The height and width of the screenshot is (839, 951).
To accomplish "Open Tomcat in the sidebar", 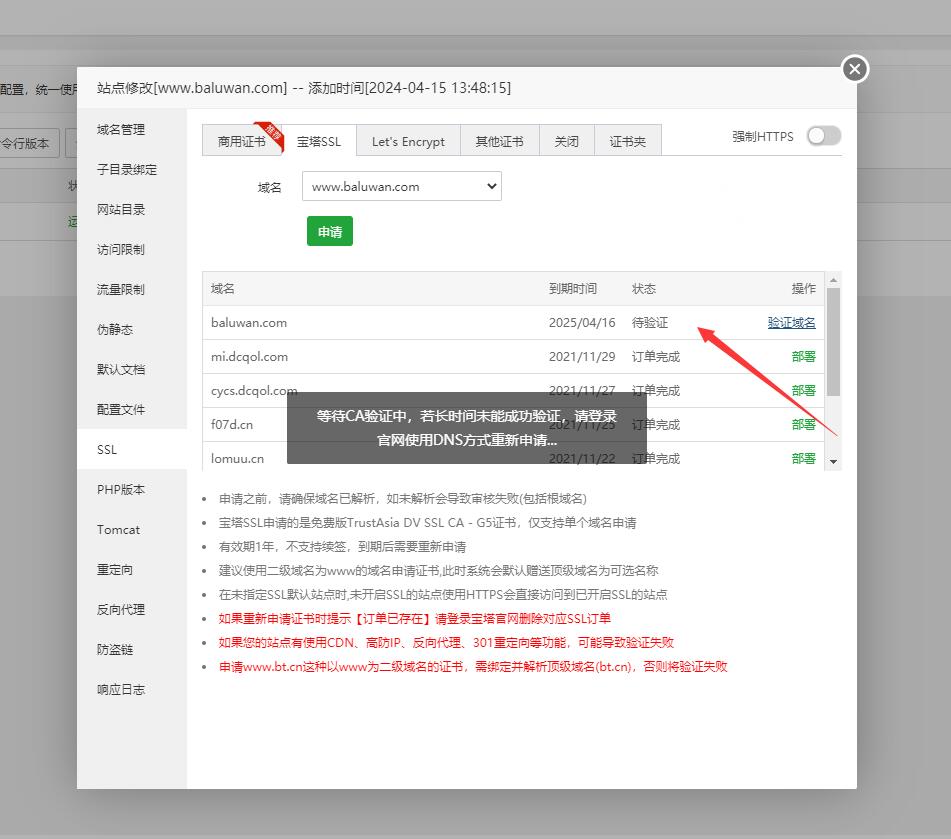I will [132, 530].
